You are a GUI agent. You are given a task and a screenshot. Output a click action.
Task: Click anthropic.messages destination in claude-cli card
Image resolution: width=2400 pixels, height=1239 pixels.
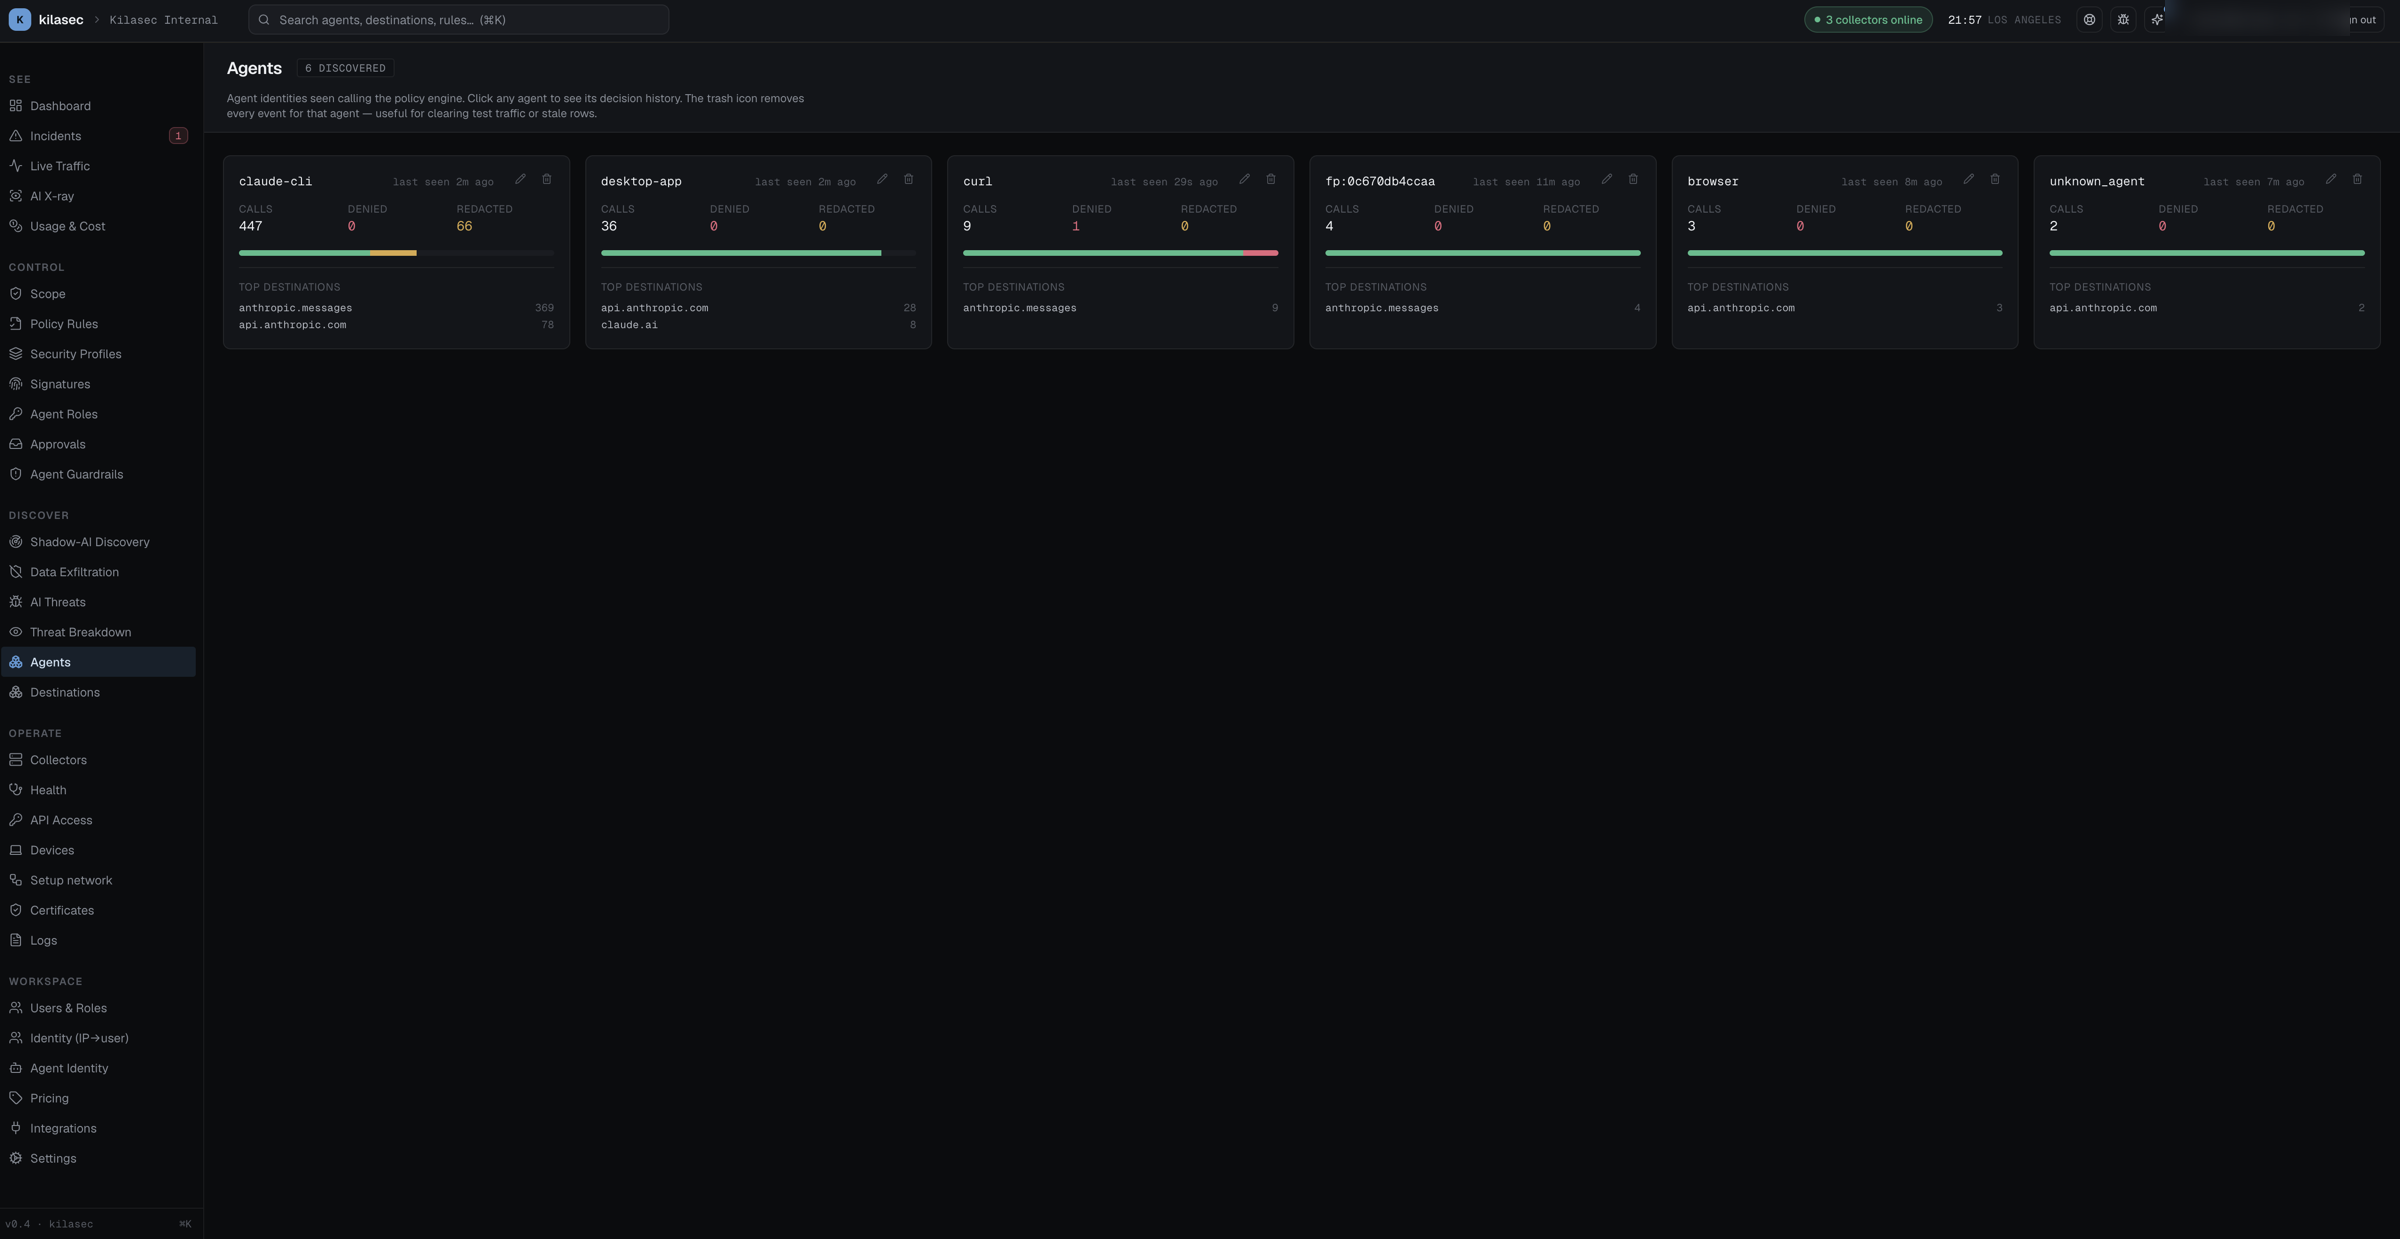pyautogui.click(x=295, y=308)
